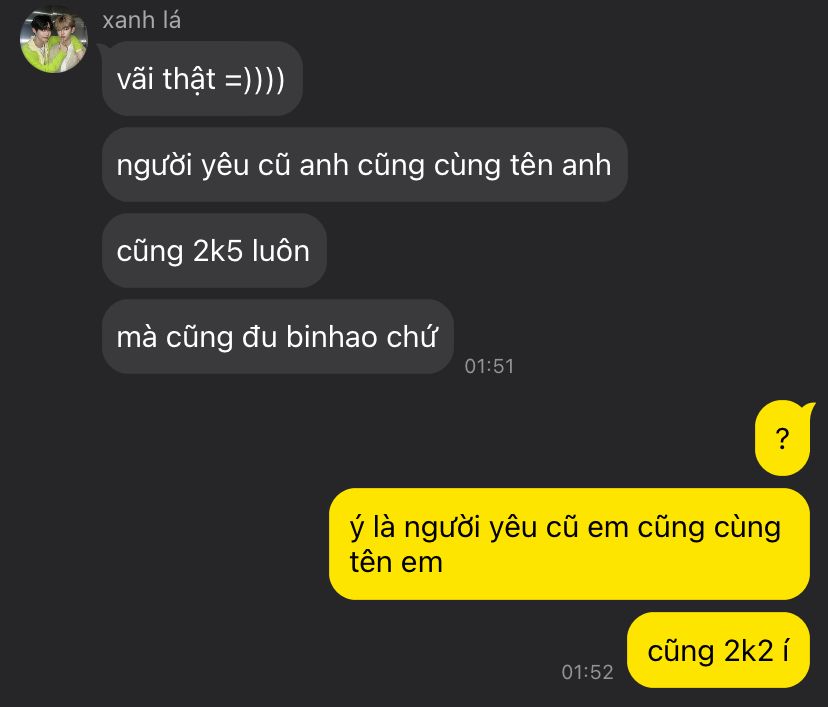828x707 pixels.
Task: Click the 01:52 timestamp
Action: pos(587,672)
